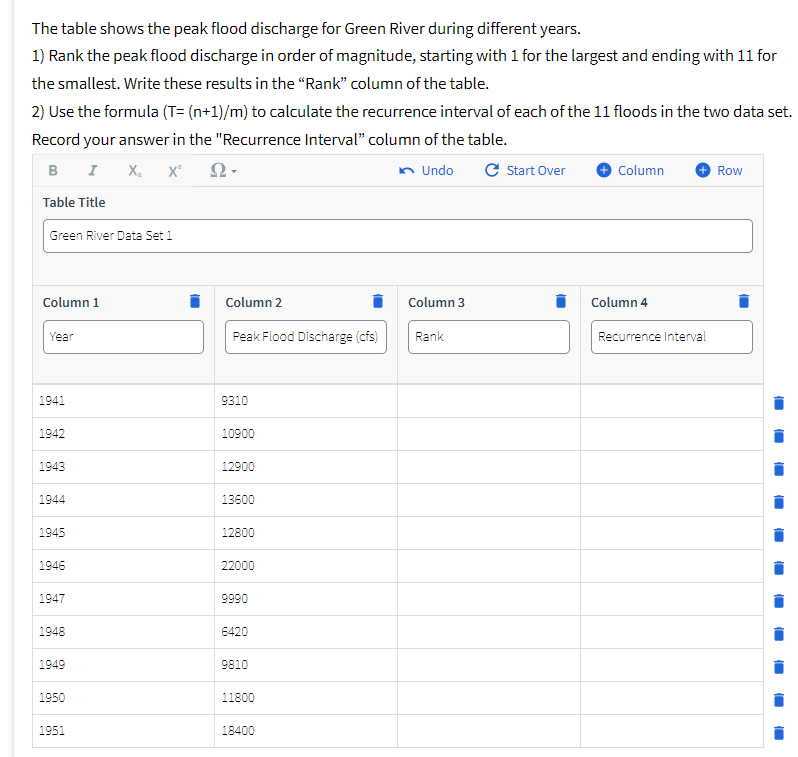Viewport: 798px width, 757px height.
Task: Select Recurrence Interval cell for year 1944
Action: [672, 500]
